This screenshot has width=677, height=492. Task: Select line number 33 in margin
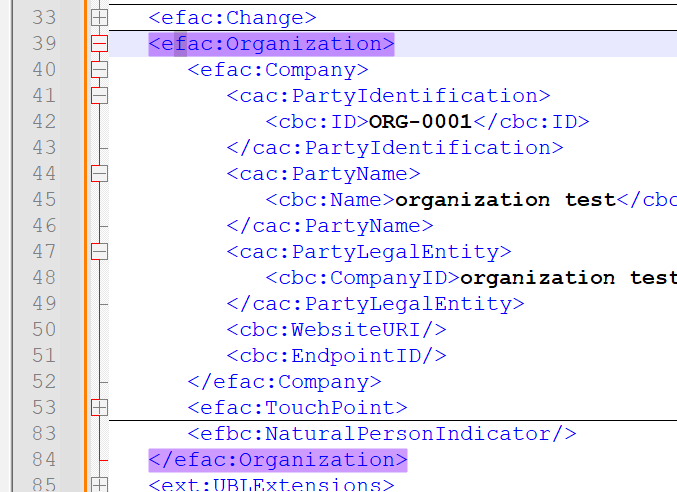point(44,18)
